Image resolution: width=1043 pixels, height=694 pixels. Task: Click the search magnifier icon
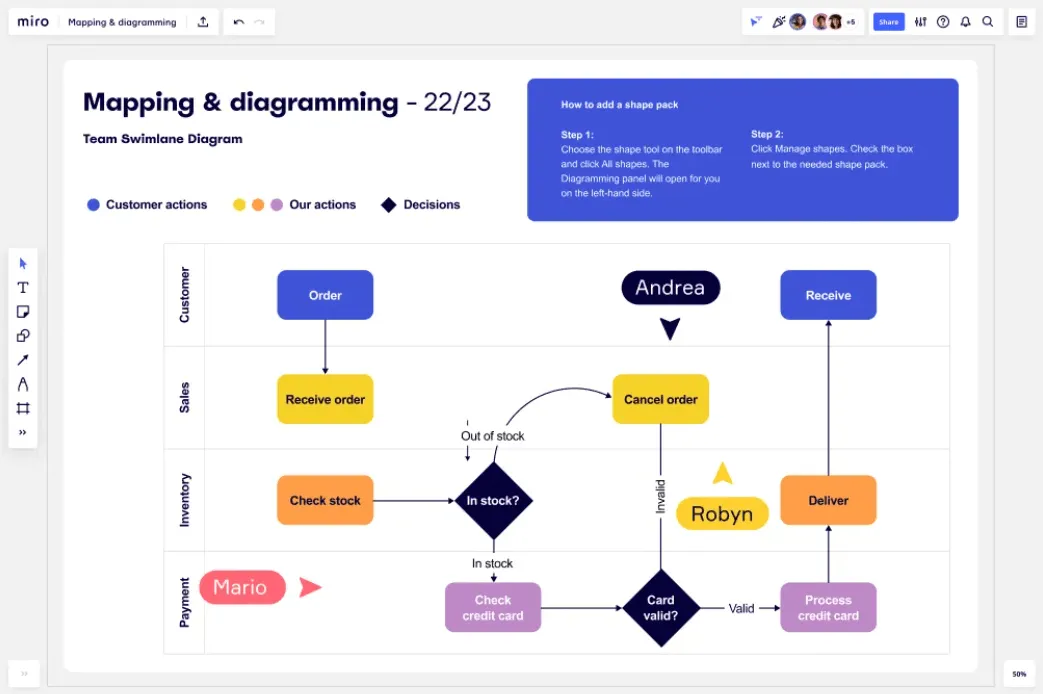click(x=988, y=22)
